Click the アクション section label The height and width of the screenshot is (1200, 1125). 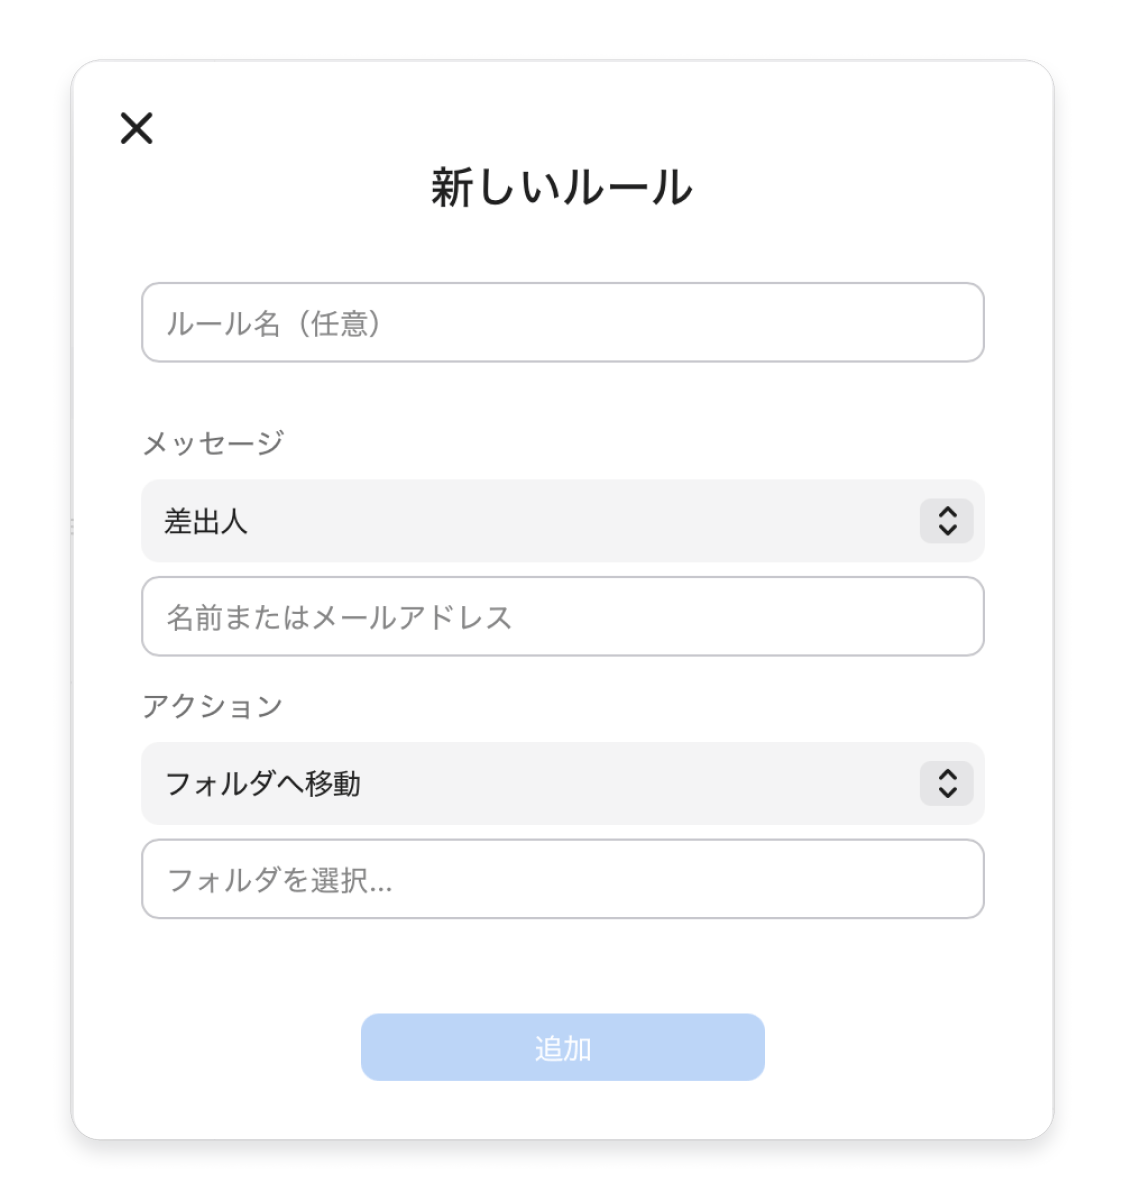(213, 706)
